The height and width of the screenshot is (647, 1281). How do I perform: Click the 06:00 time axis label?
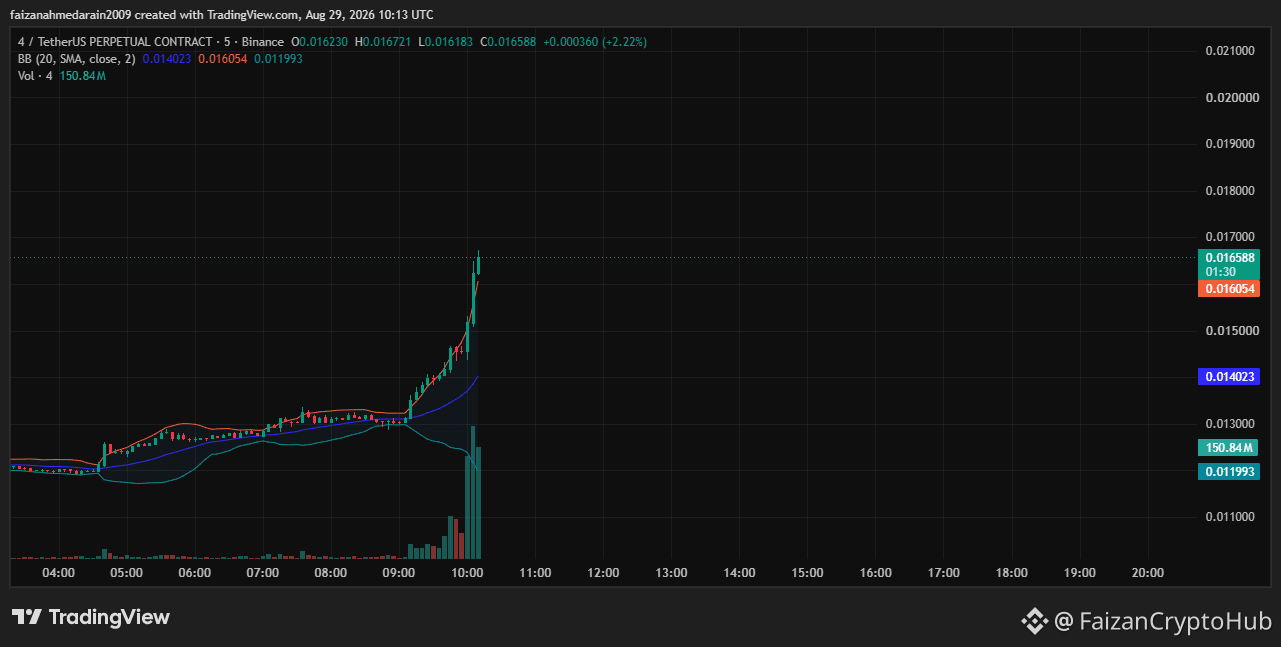click(x=195, y=573)
